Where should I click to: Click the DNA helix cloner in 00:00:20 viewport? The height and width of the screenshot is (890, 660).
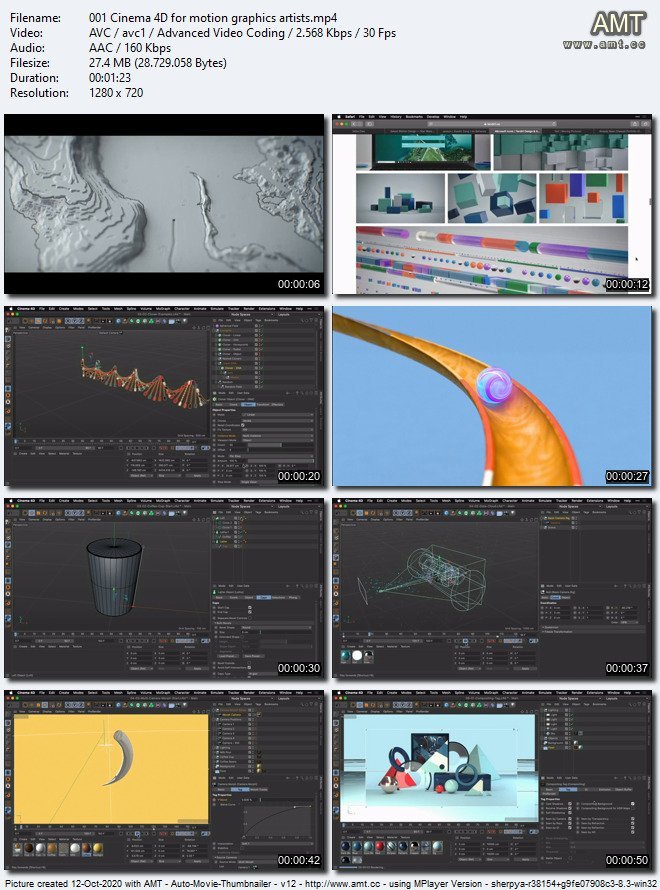click(x=143, y=381)
